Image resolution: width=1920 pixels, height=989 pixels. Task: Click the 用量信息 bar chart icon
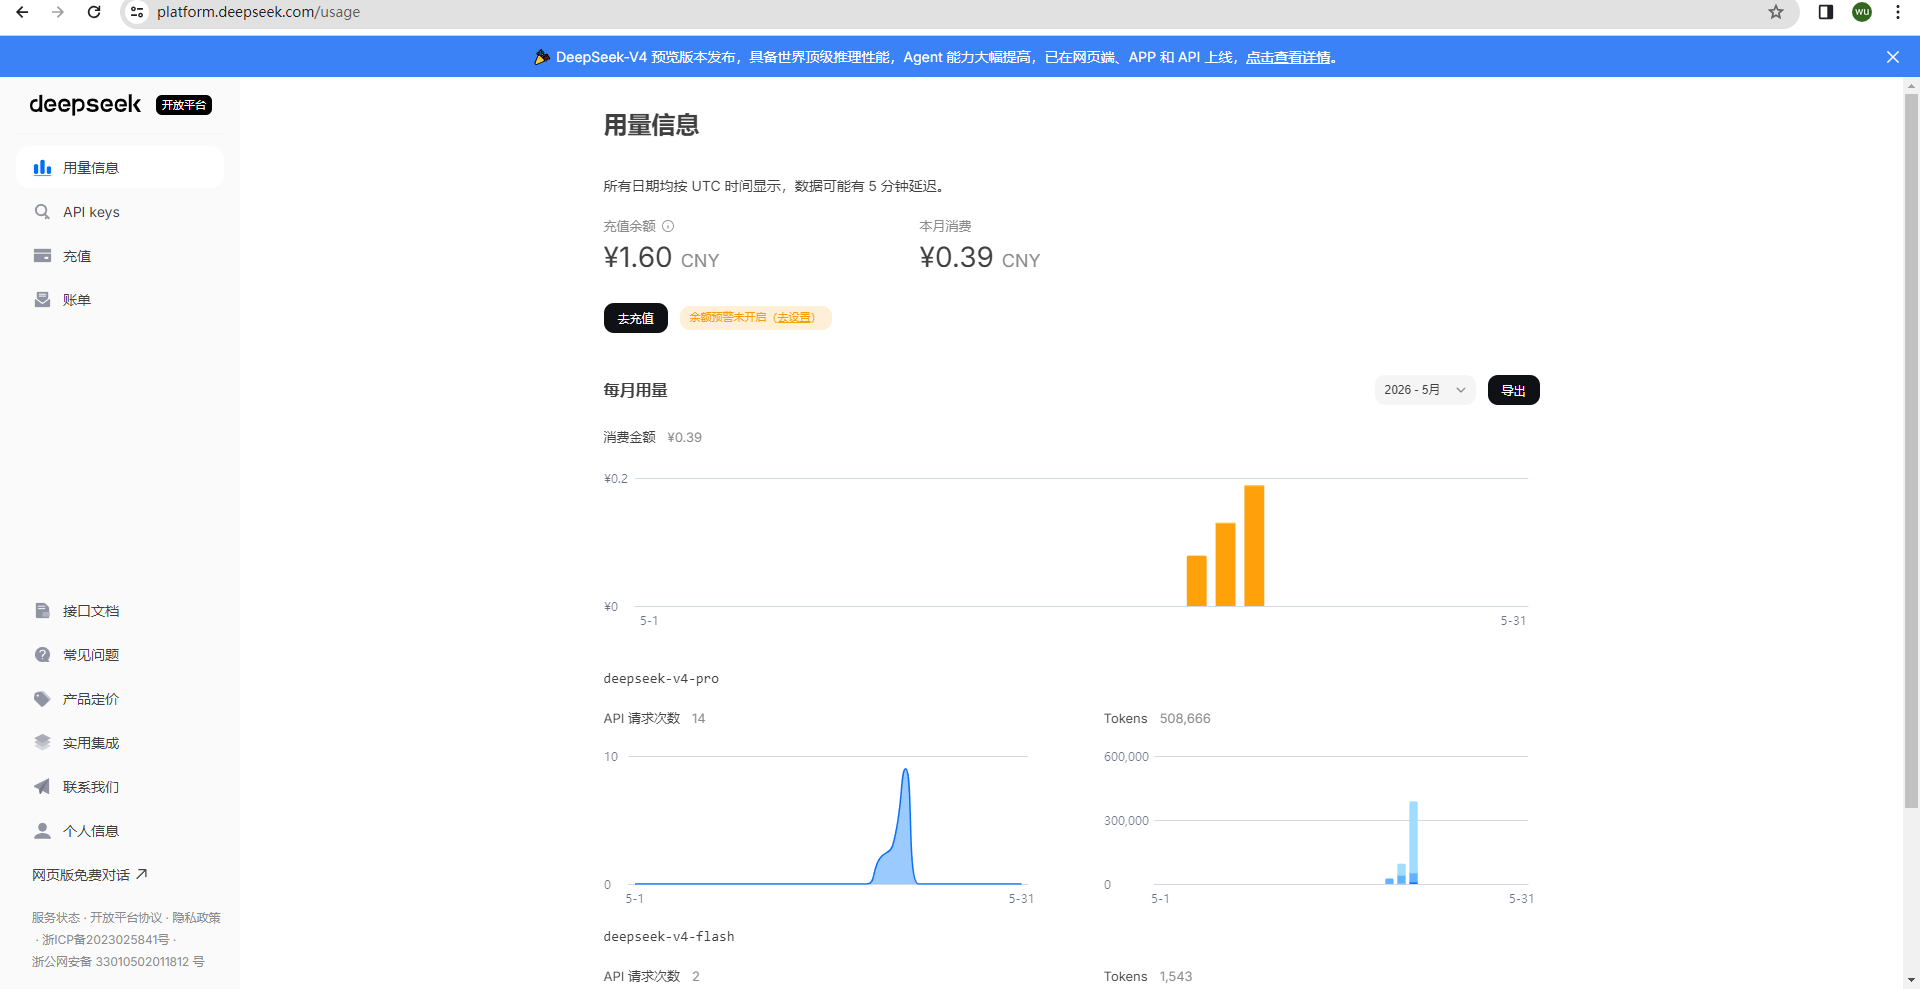[42, 167]
